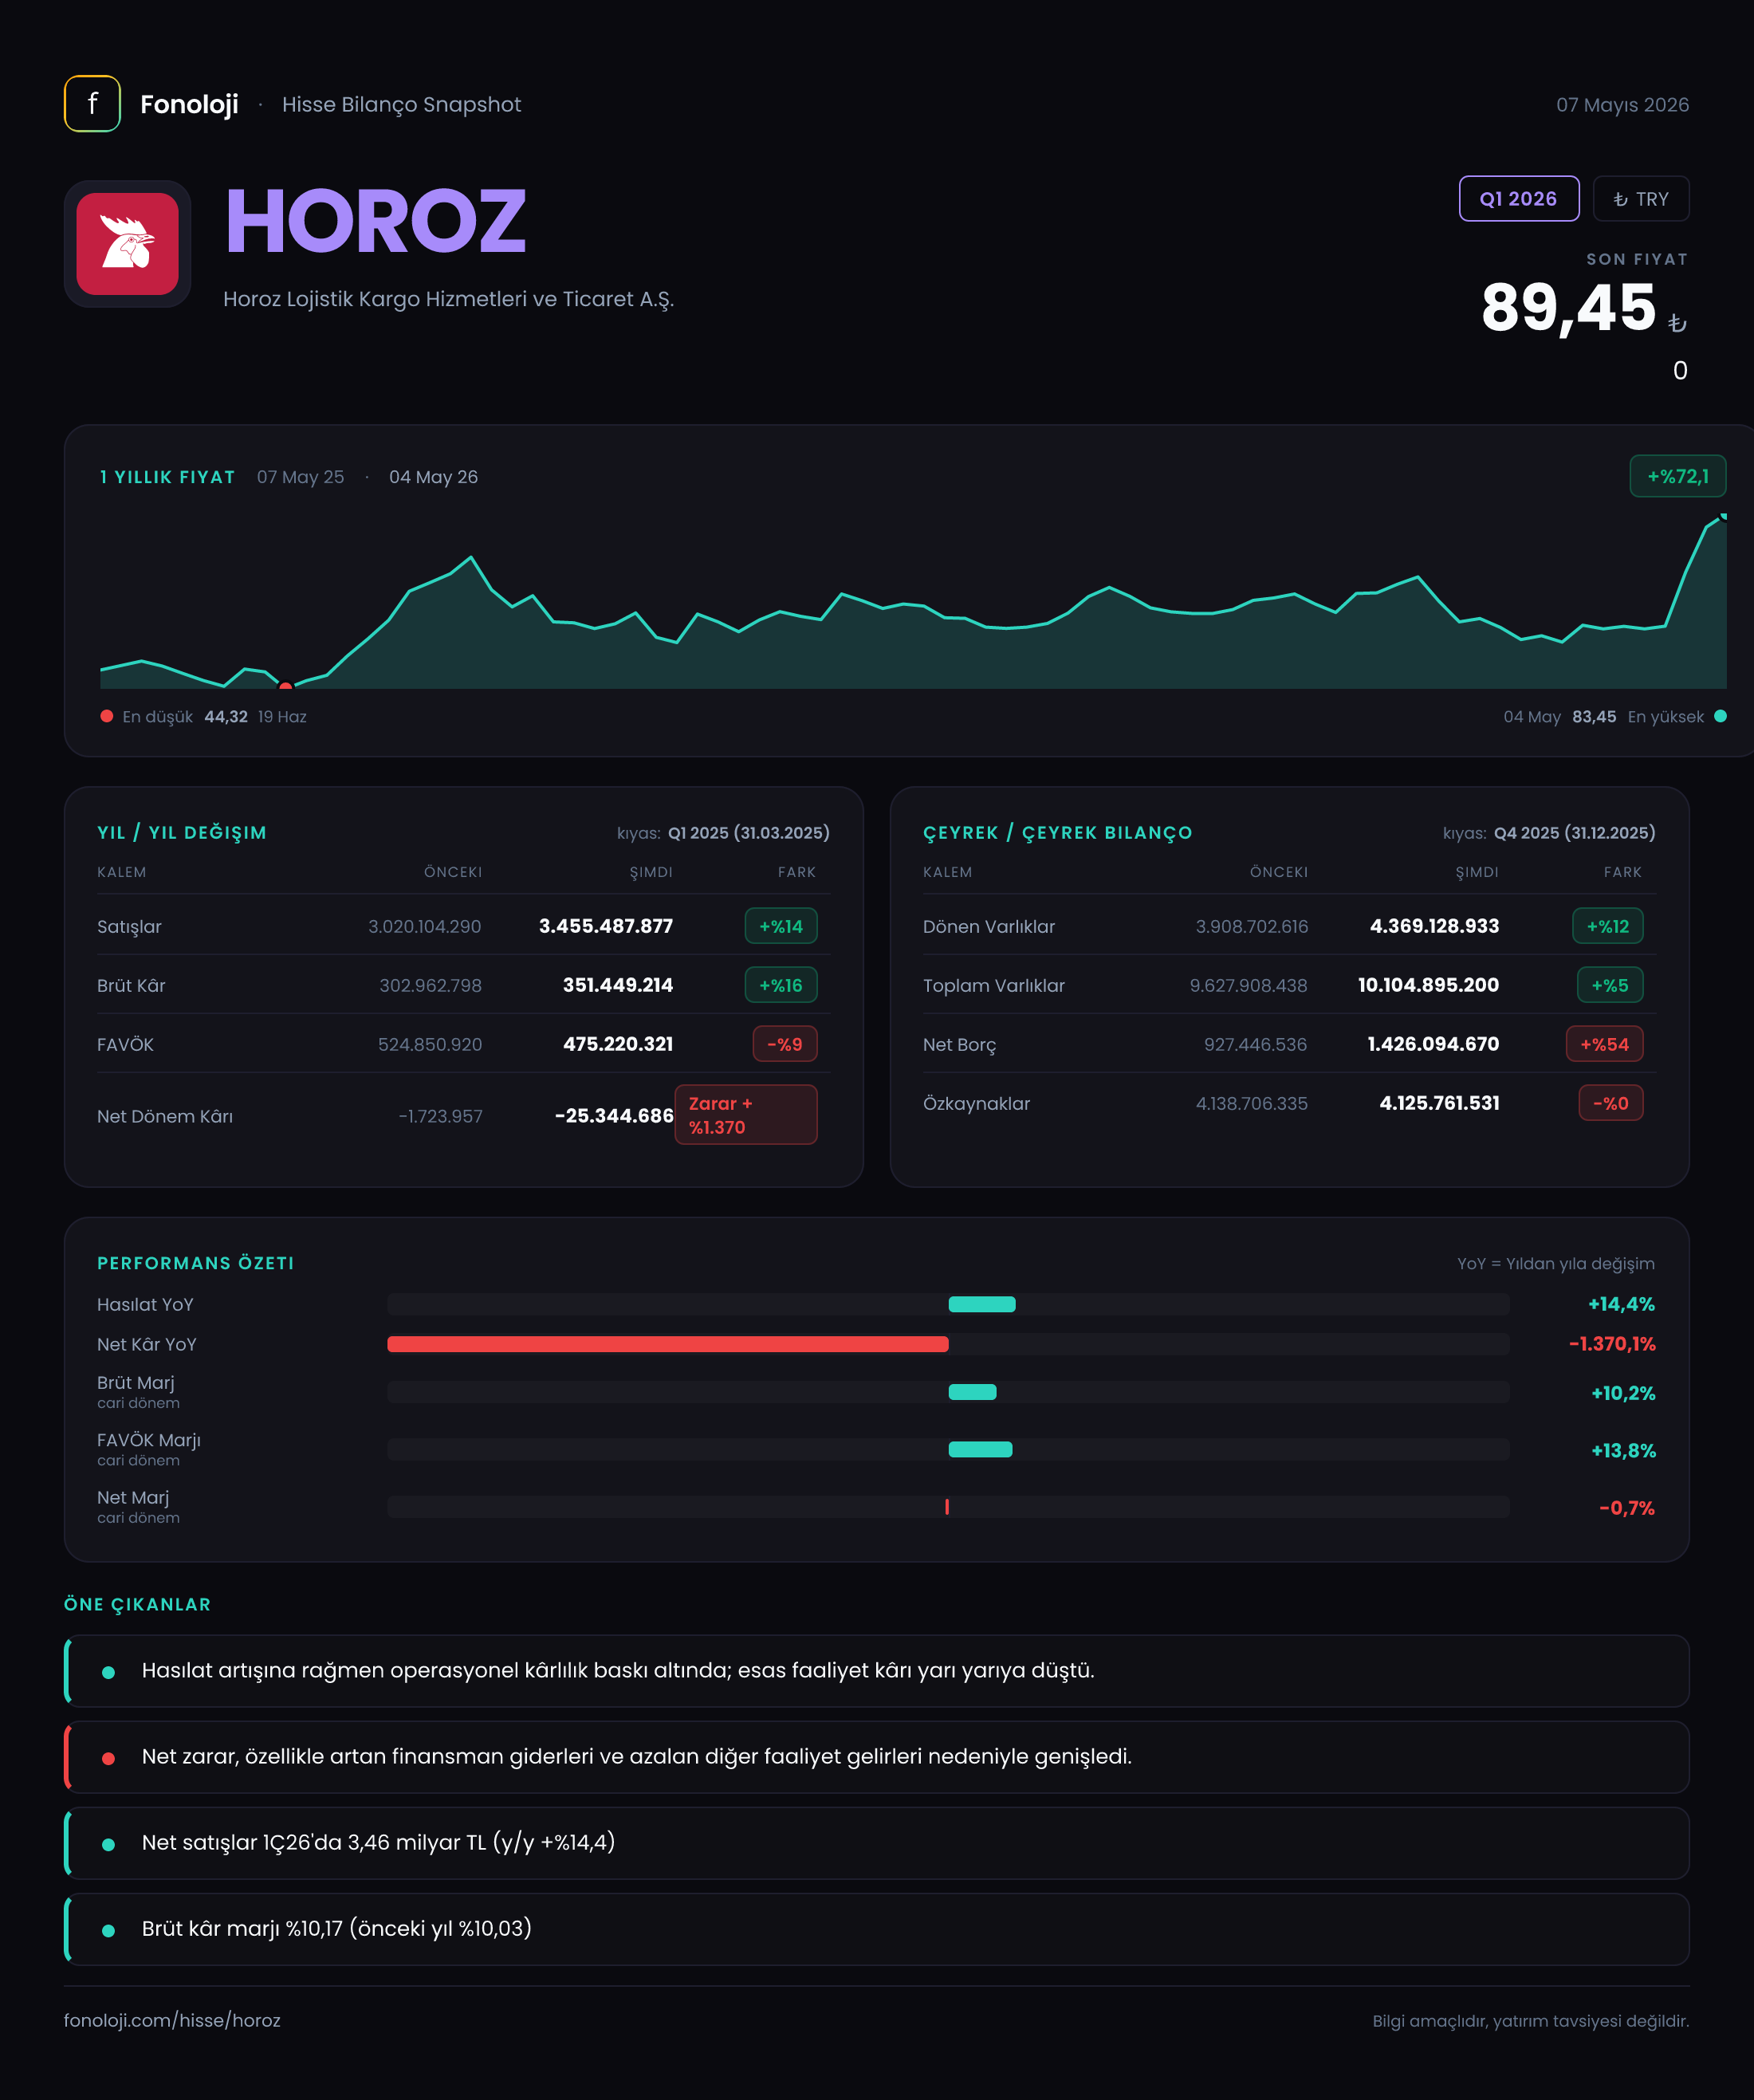Click the +14,4% Hasılat YoY figure
Viewport: 1754px width, 2100px height.
1621,1304
